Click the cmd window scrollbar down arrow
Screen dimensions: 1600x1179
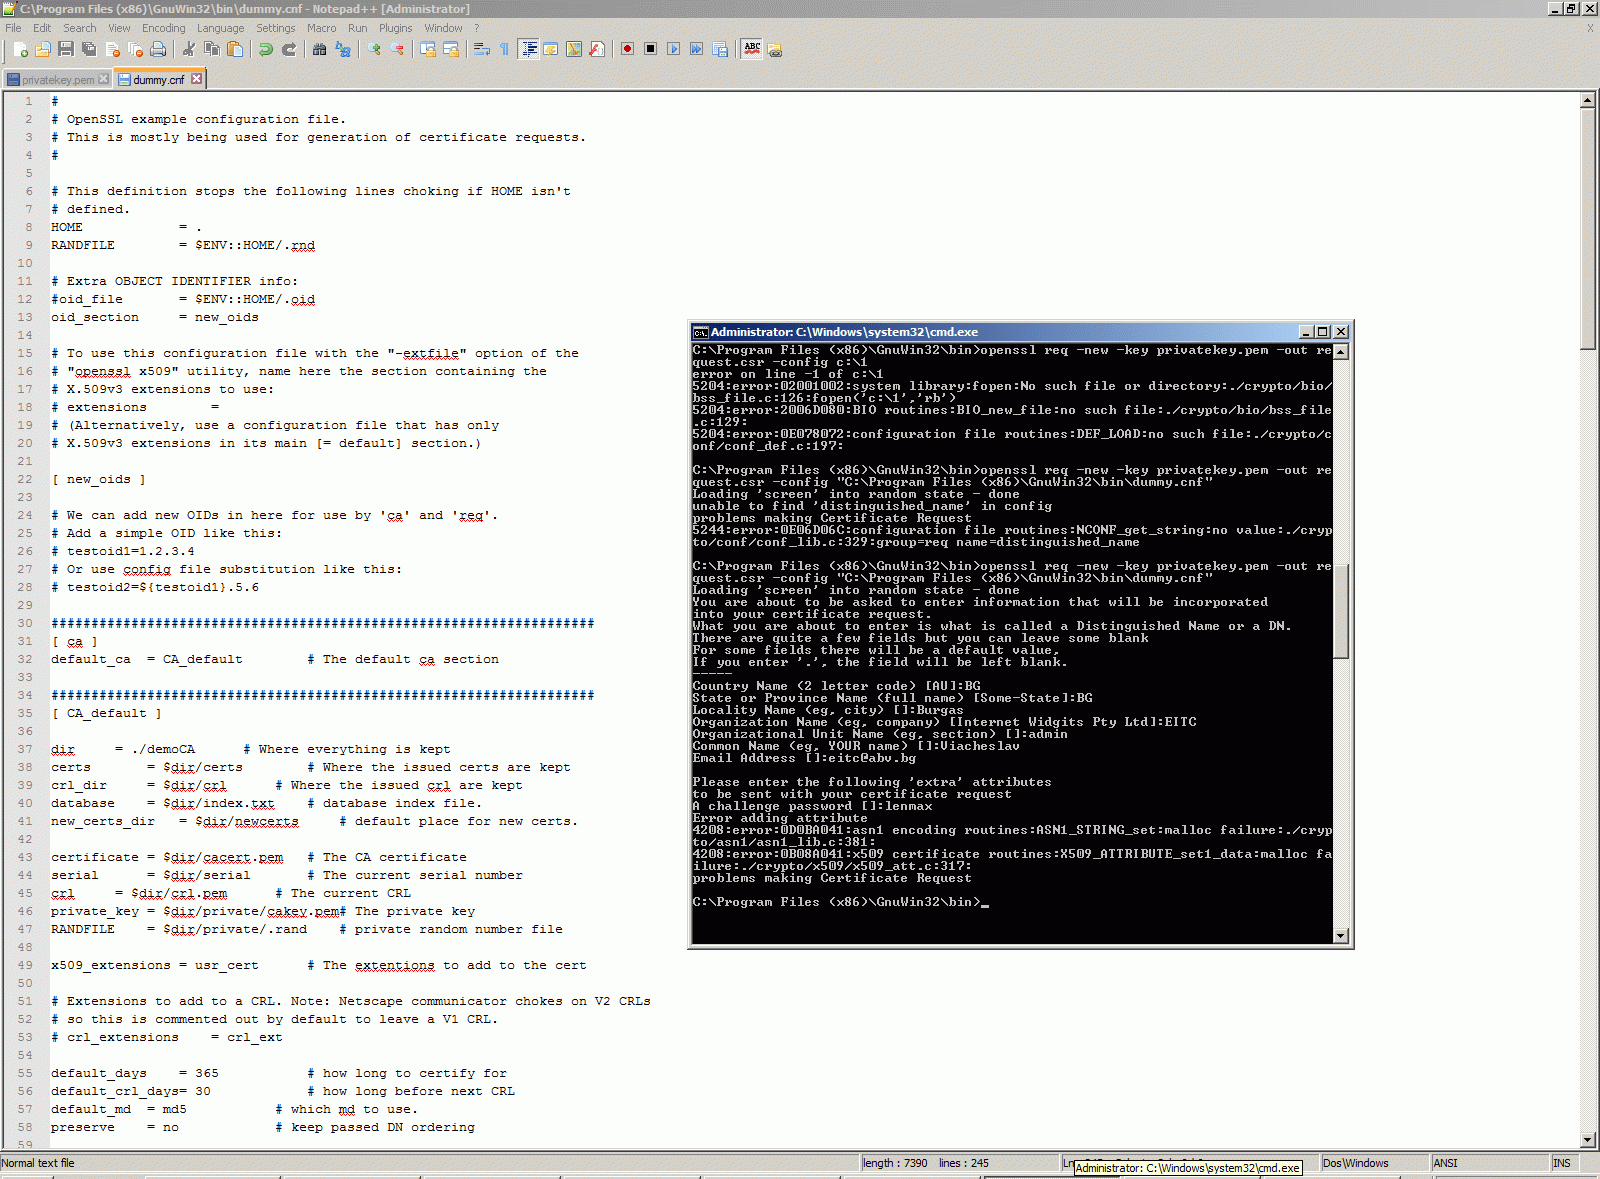1341,936
